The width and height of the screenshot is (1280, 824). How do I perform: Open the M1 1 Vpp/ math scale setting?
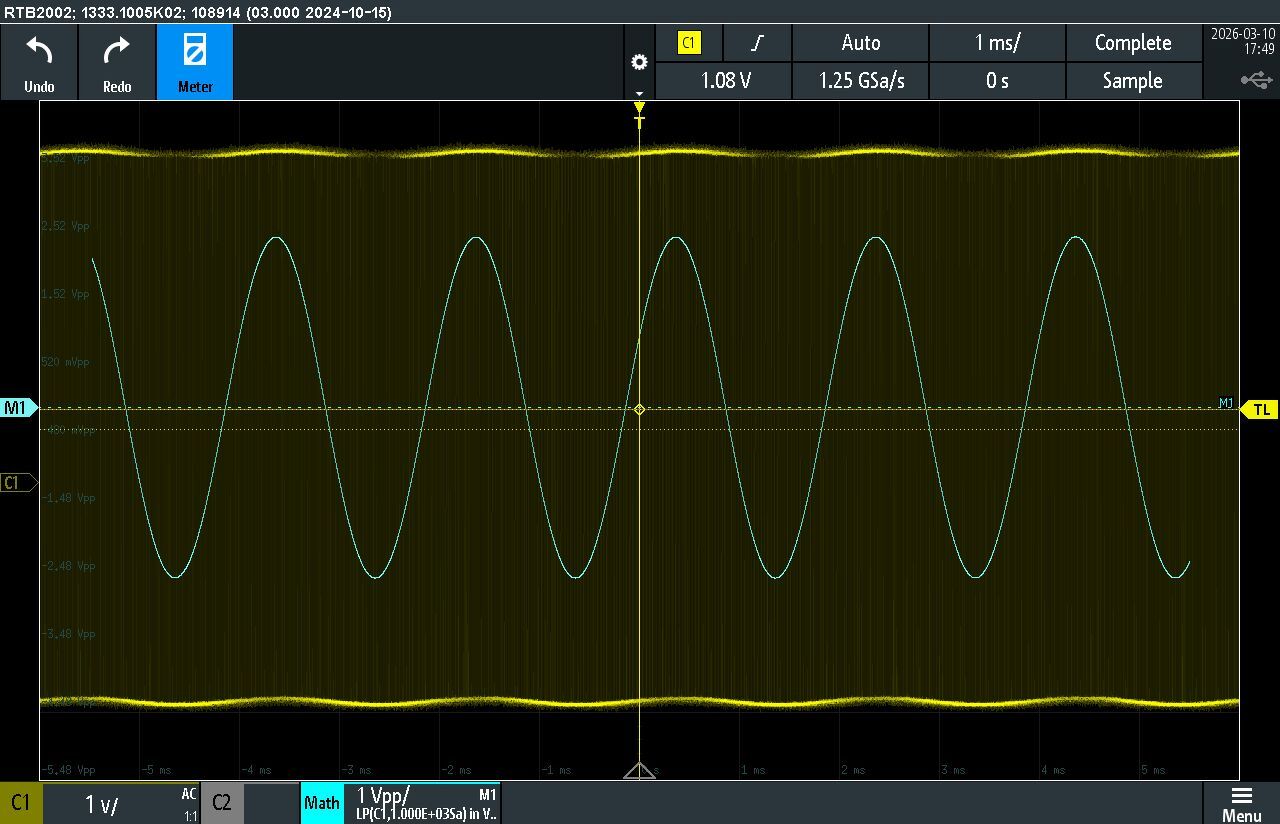[x=422, y=803]
